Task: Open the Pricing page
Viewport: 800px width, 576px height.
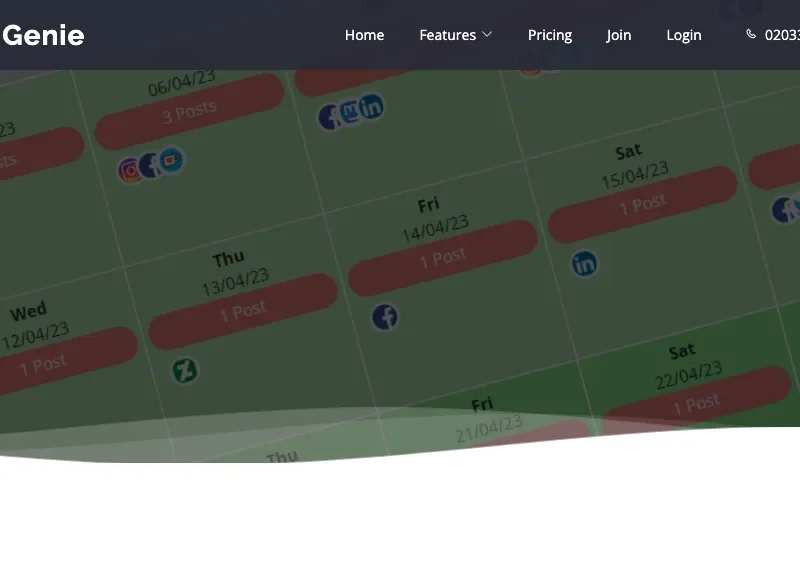Action: click(549, 35)
